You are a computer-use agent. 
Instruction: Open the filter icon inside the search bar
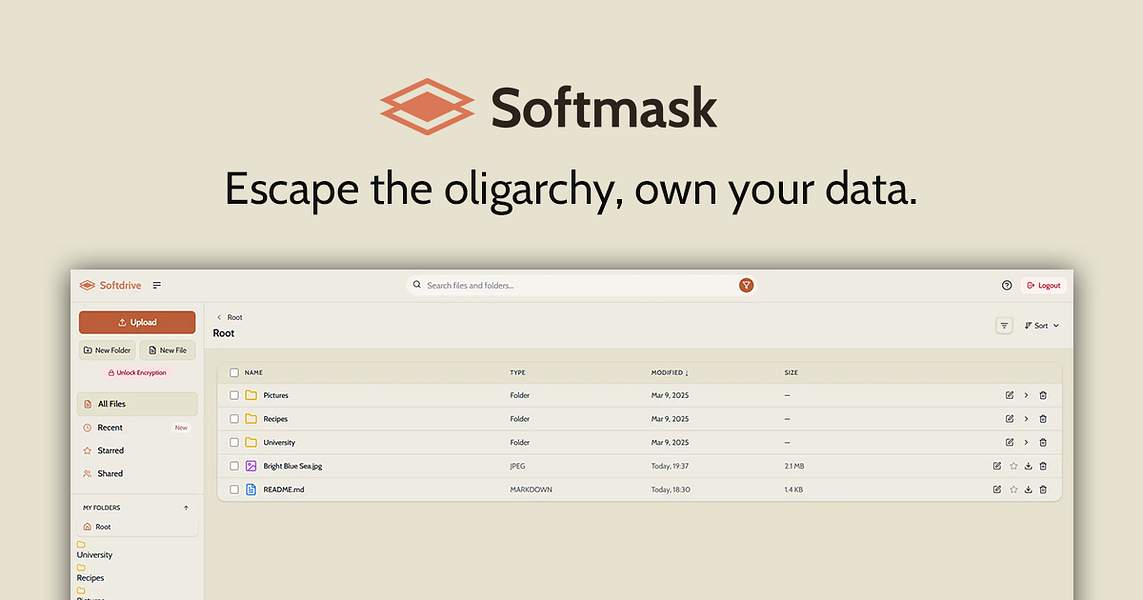point(746,285)
